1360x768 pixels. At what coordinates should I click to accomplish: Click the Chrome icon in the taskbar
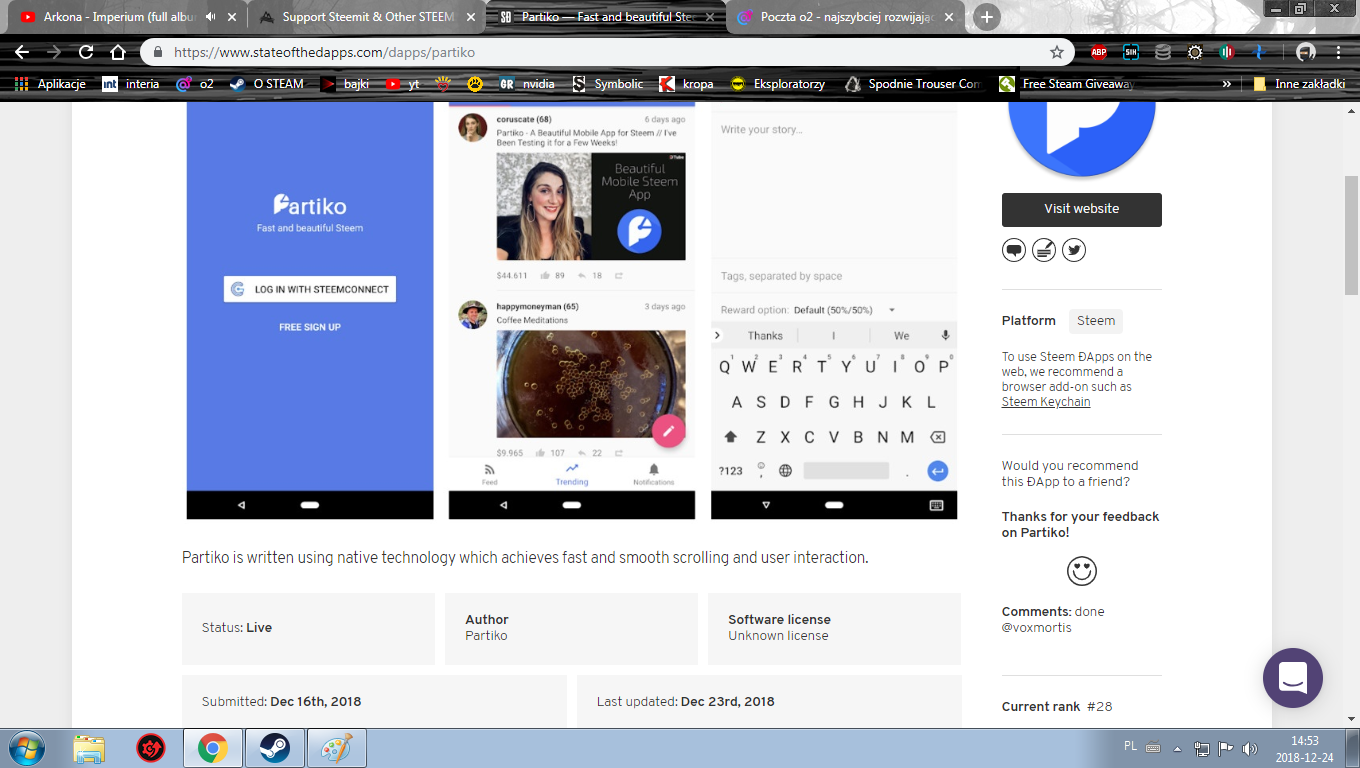pos(212,748)
